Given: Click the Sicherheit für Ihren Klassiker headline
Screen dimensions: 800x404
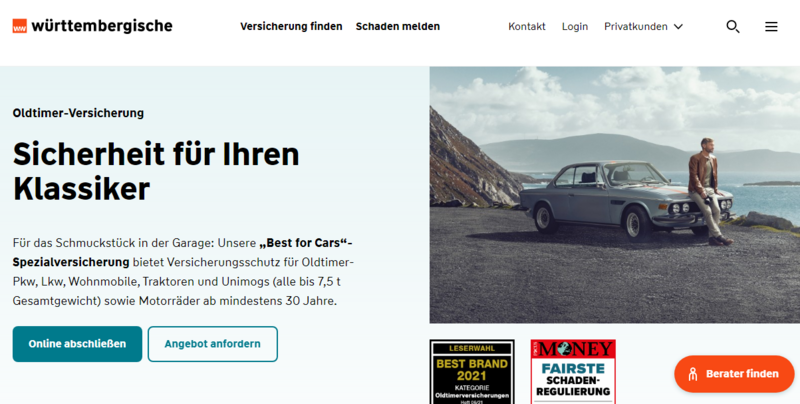Looking at the screenshot, I should click(156, 171).
